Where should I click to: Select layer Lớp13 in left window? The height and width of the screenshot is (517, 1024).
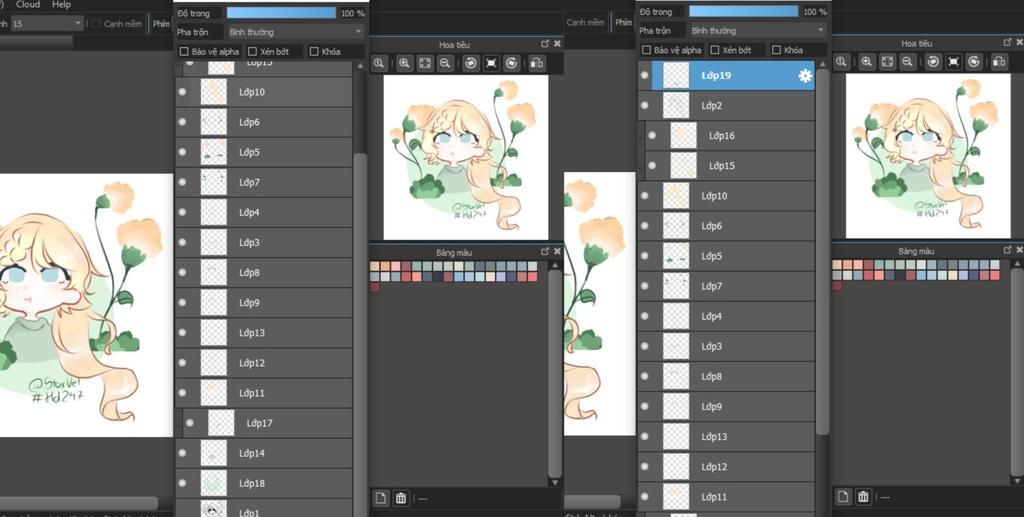coord(264,333)
